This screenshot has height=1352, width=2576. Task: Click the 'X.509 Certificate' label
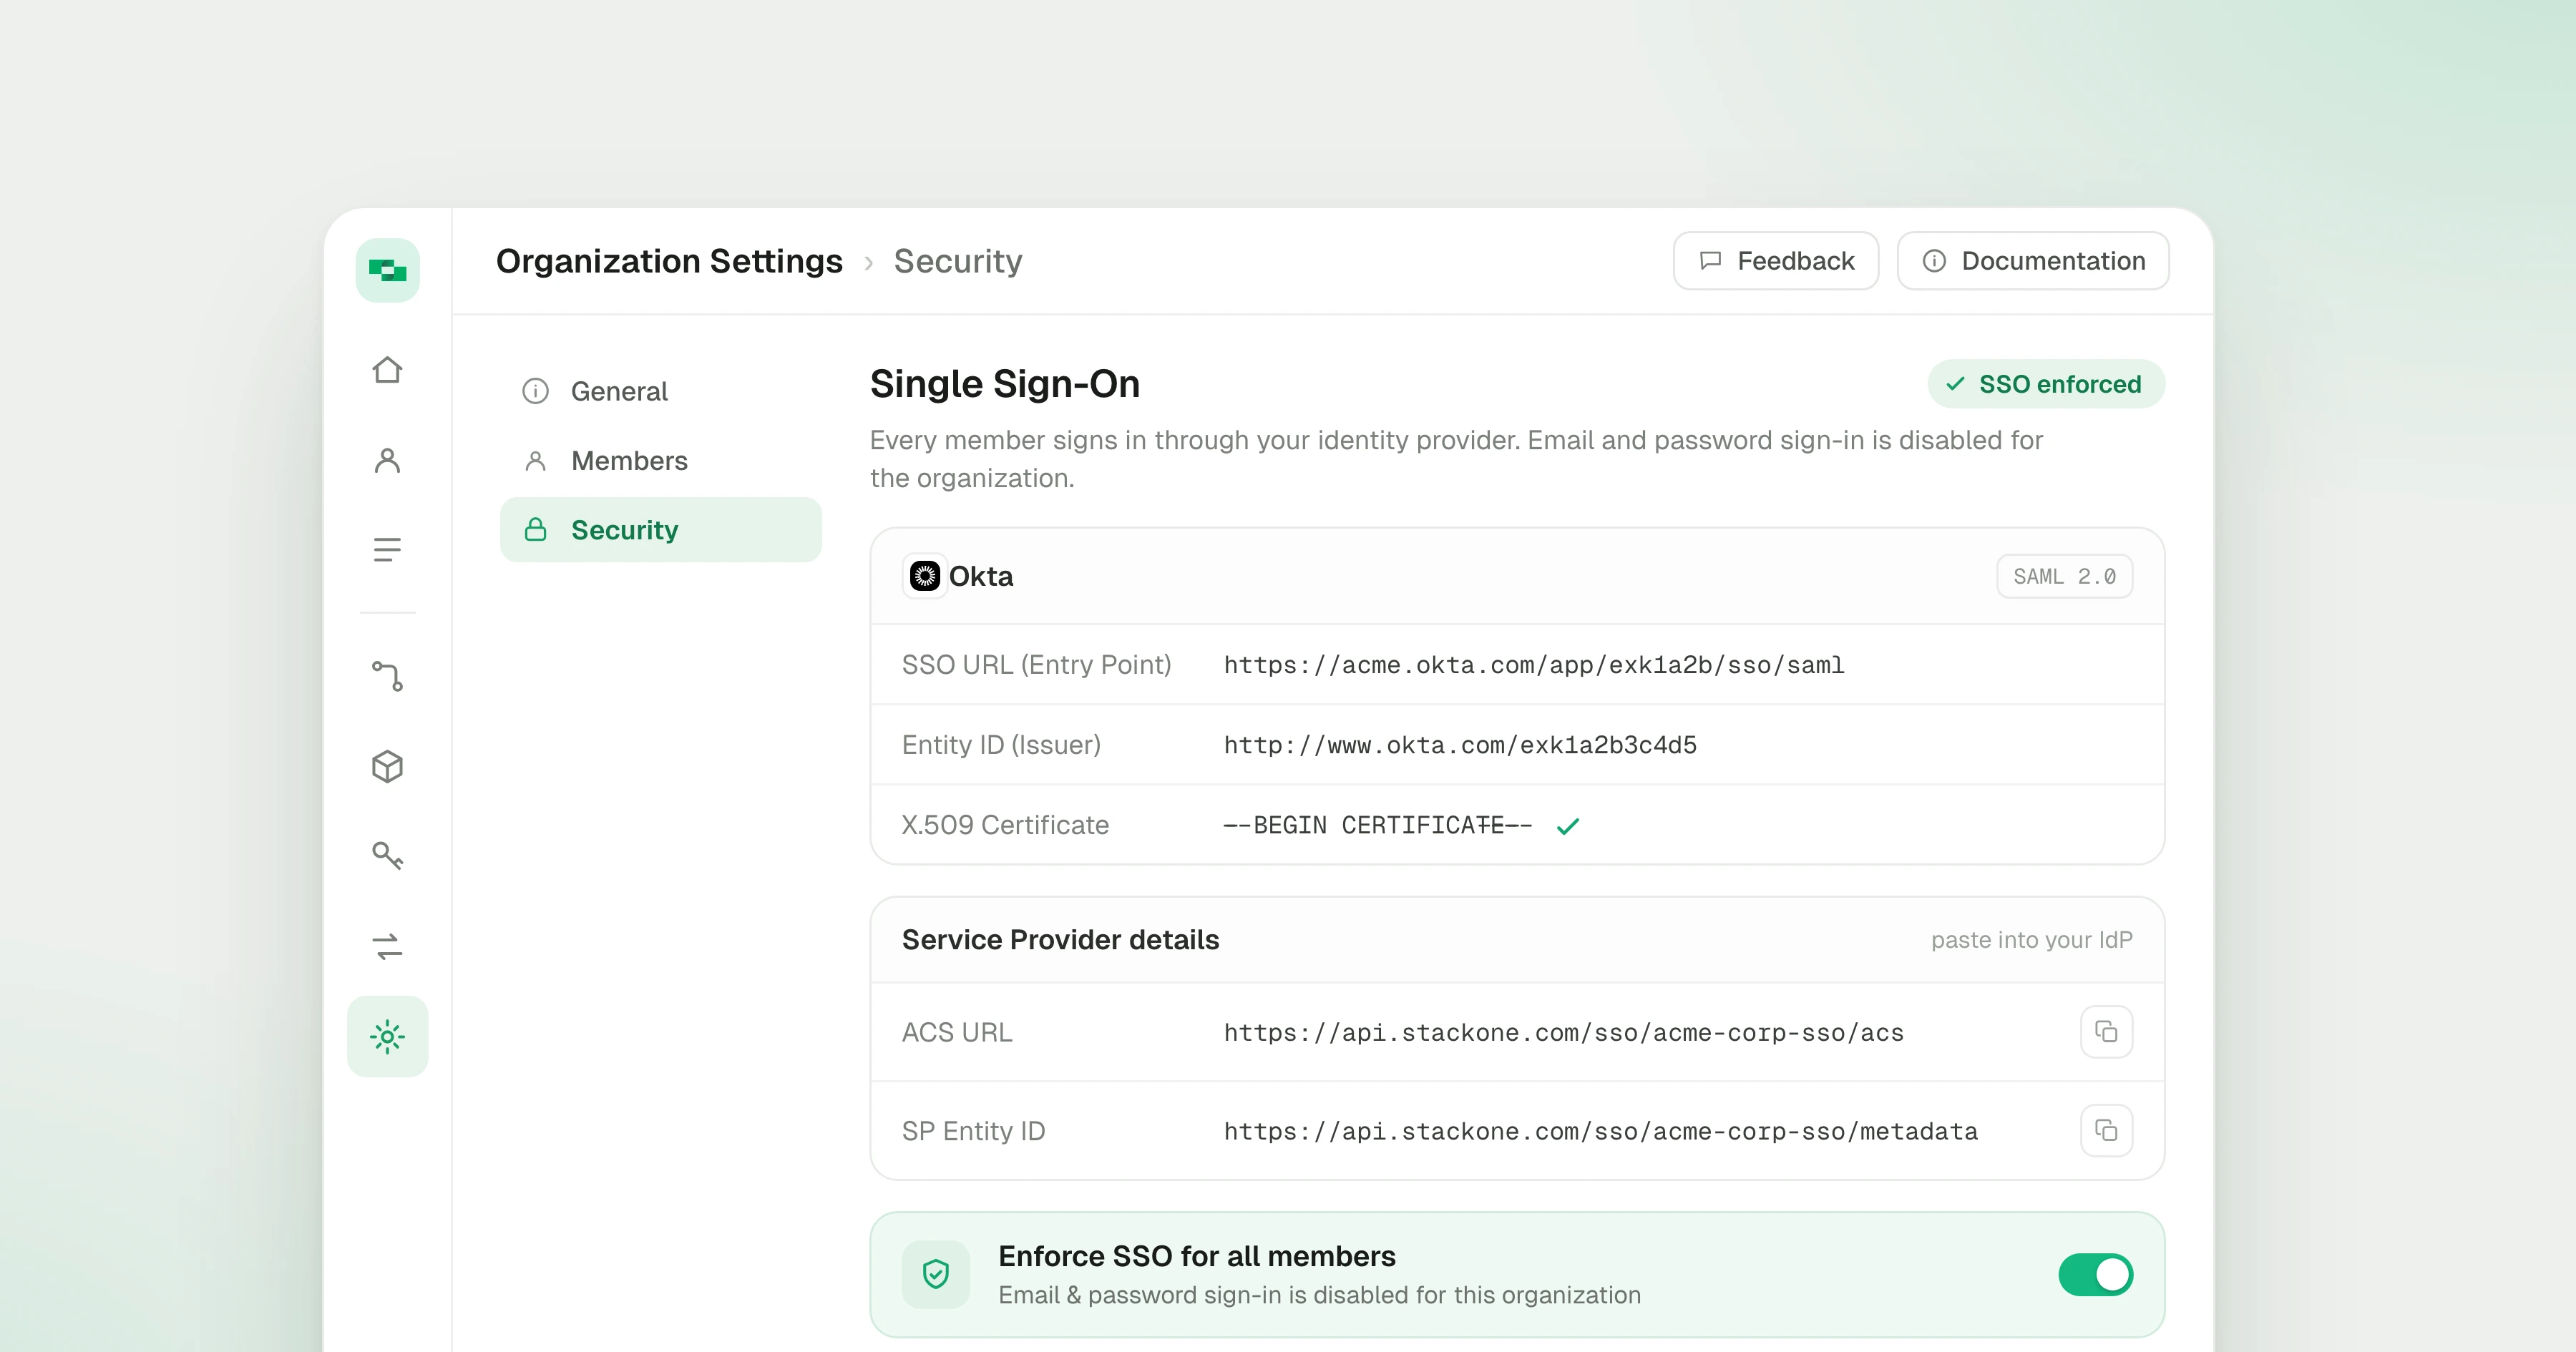click(x=1005, y=825)
